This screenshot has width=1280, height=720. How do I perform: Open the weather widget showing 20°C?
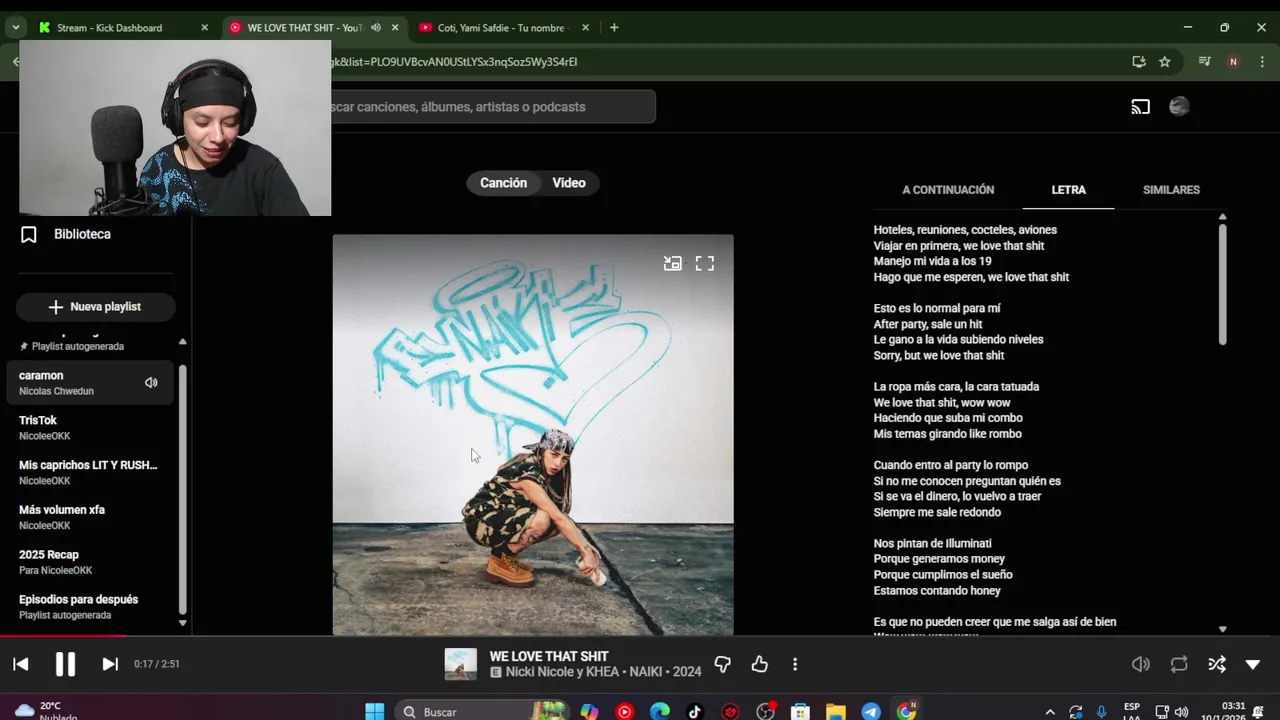[x=46, y=711]
